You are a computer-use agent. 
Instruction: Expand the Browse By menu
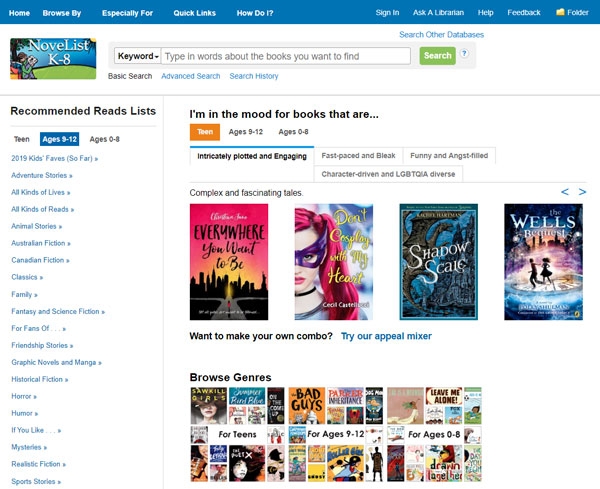point(62,13)
